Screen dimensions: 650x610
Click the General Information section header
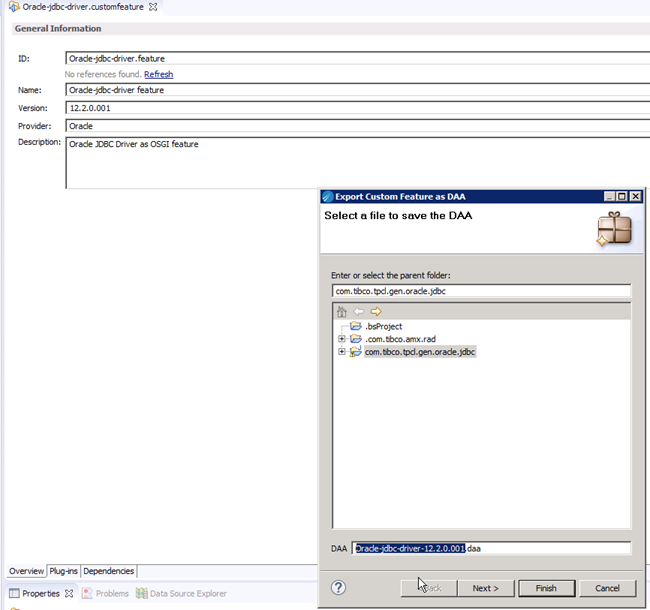(x=58, y=29)
